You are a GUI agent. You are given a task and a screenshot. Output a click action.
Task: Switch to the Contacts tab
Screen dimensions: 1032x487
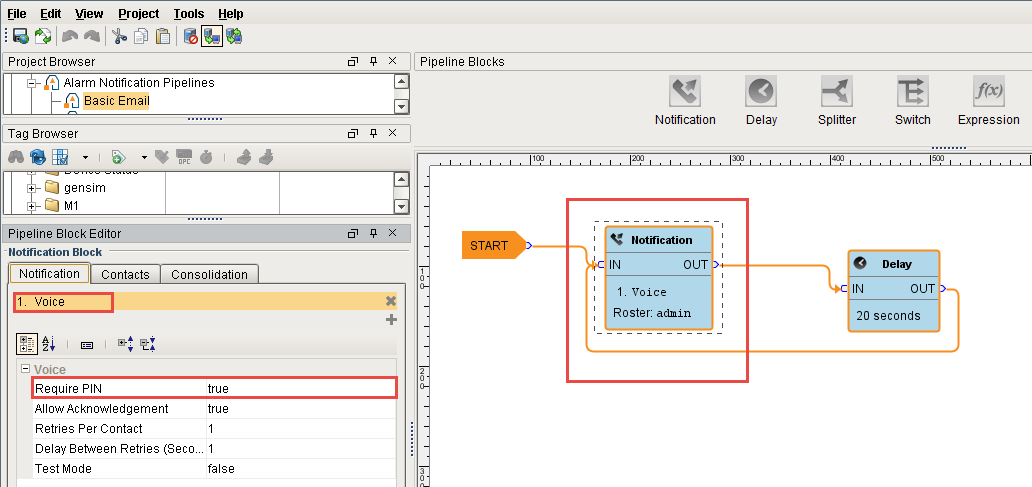pos(125,274)
